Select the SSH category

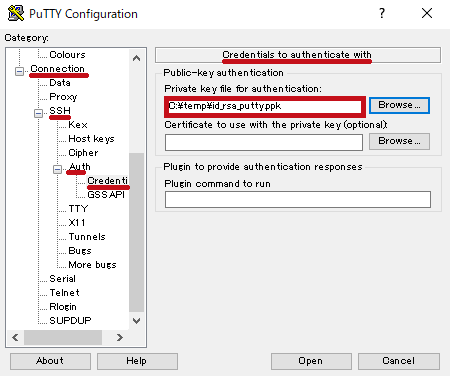tap(60, 110)
